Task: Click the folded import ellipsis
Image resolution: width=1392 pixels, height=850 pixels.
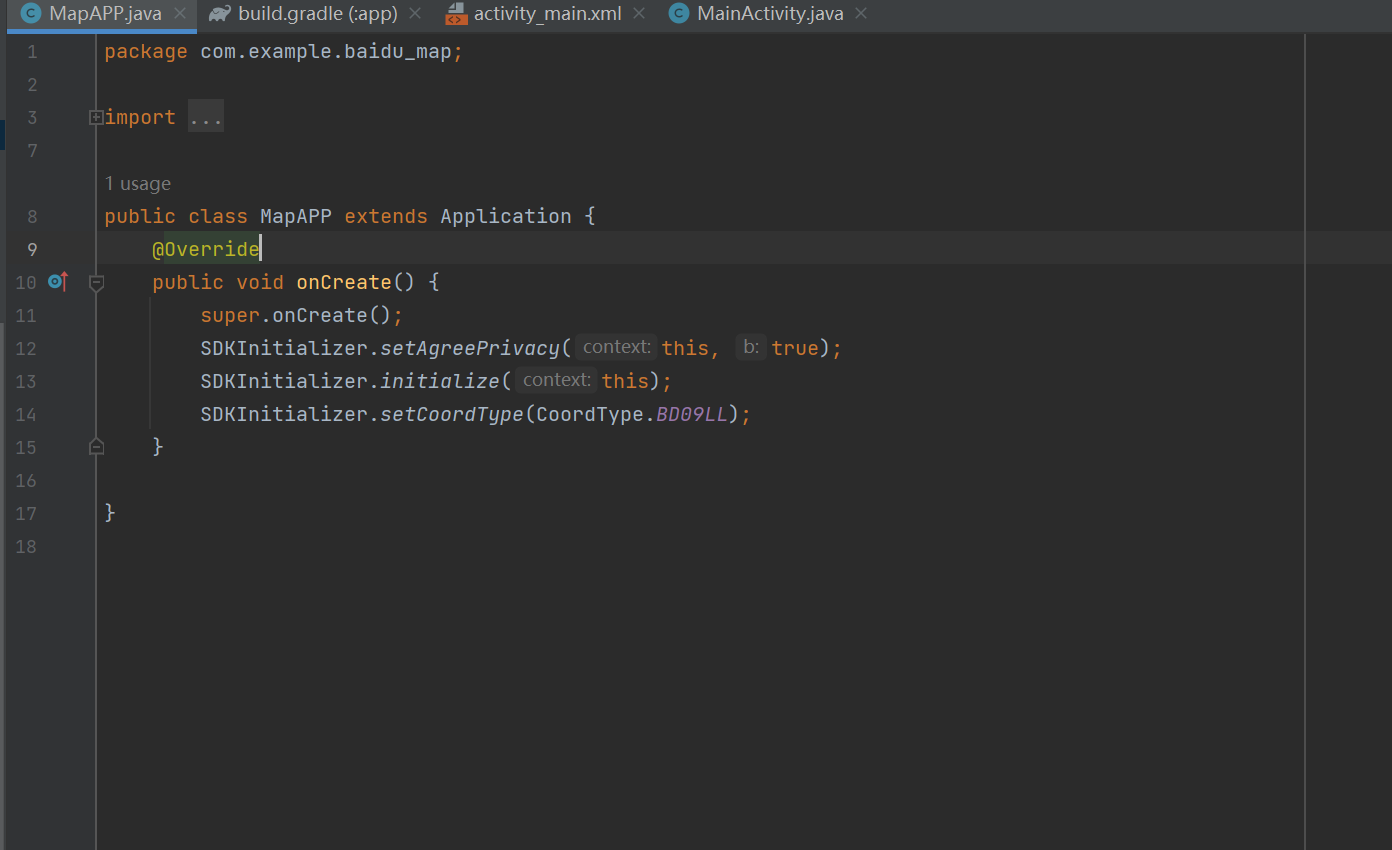Action: click(206, 118)
